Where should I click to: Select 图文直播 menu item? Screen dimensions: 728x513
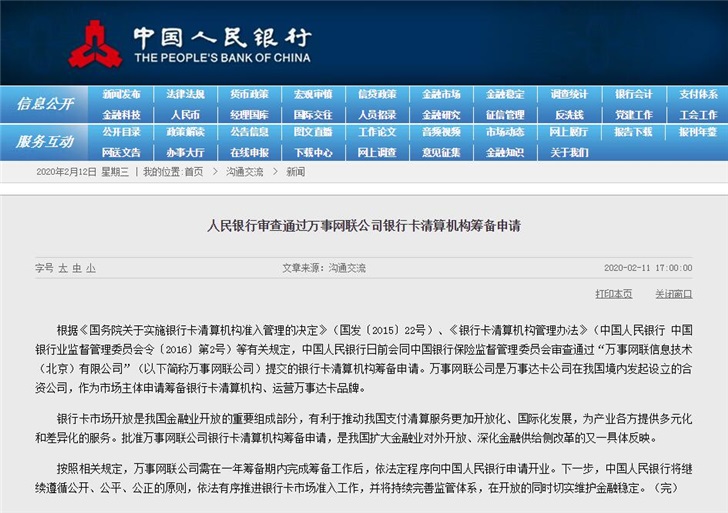click(313, 132)
